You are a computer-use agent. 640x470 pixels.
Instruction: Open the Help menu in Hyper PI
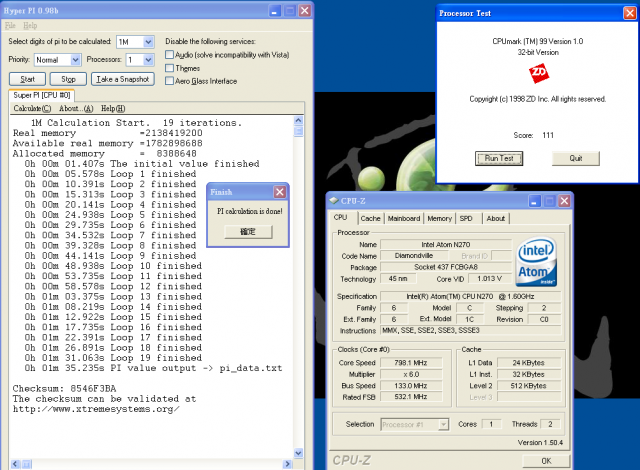pos(30,25)
